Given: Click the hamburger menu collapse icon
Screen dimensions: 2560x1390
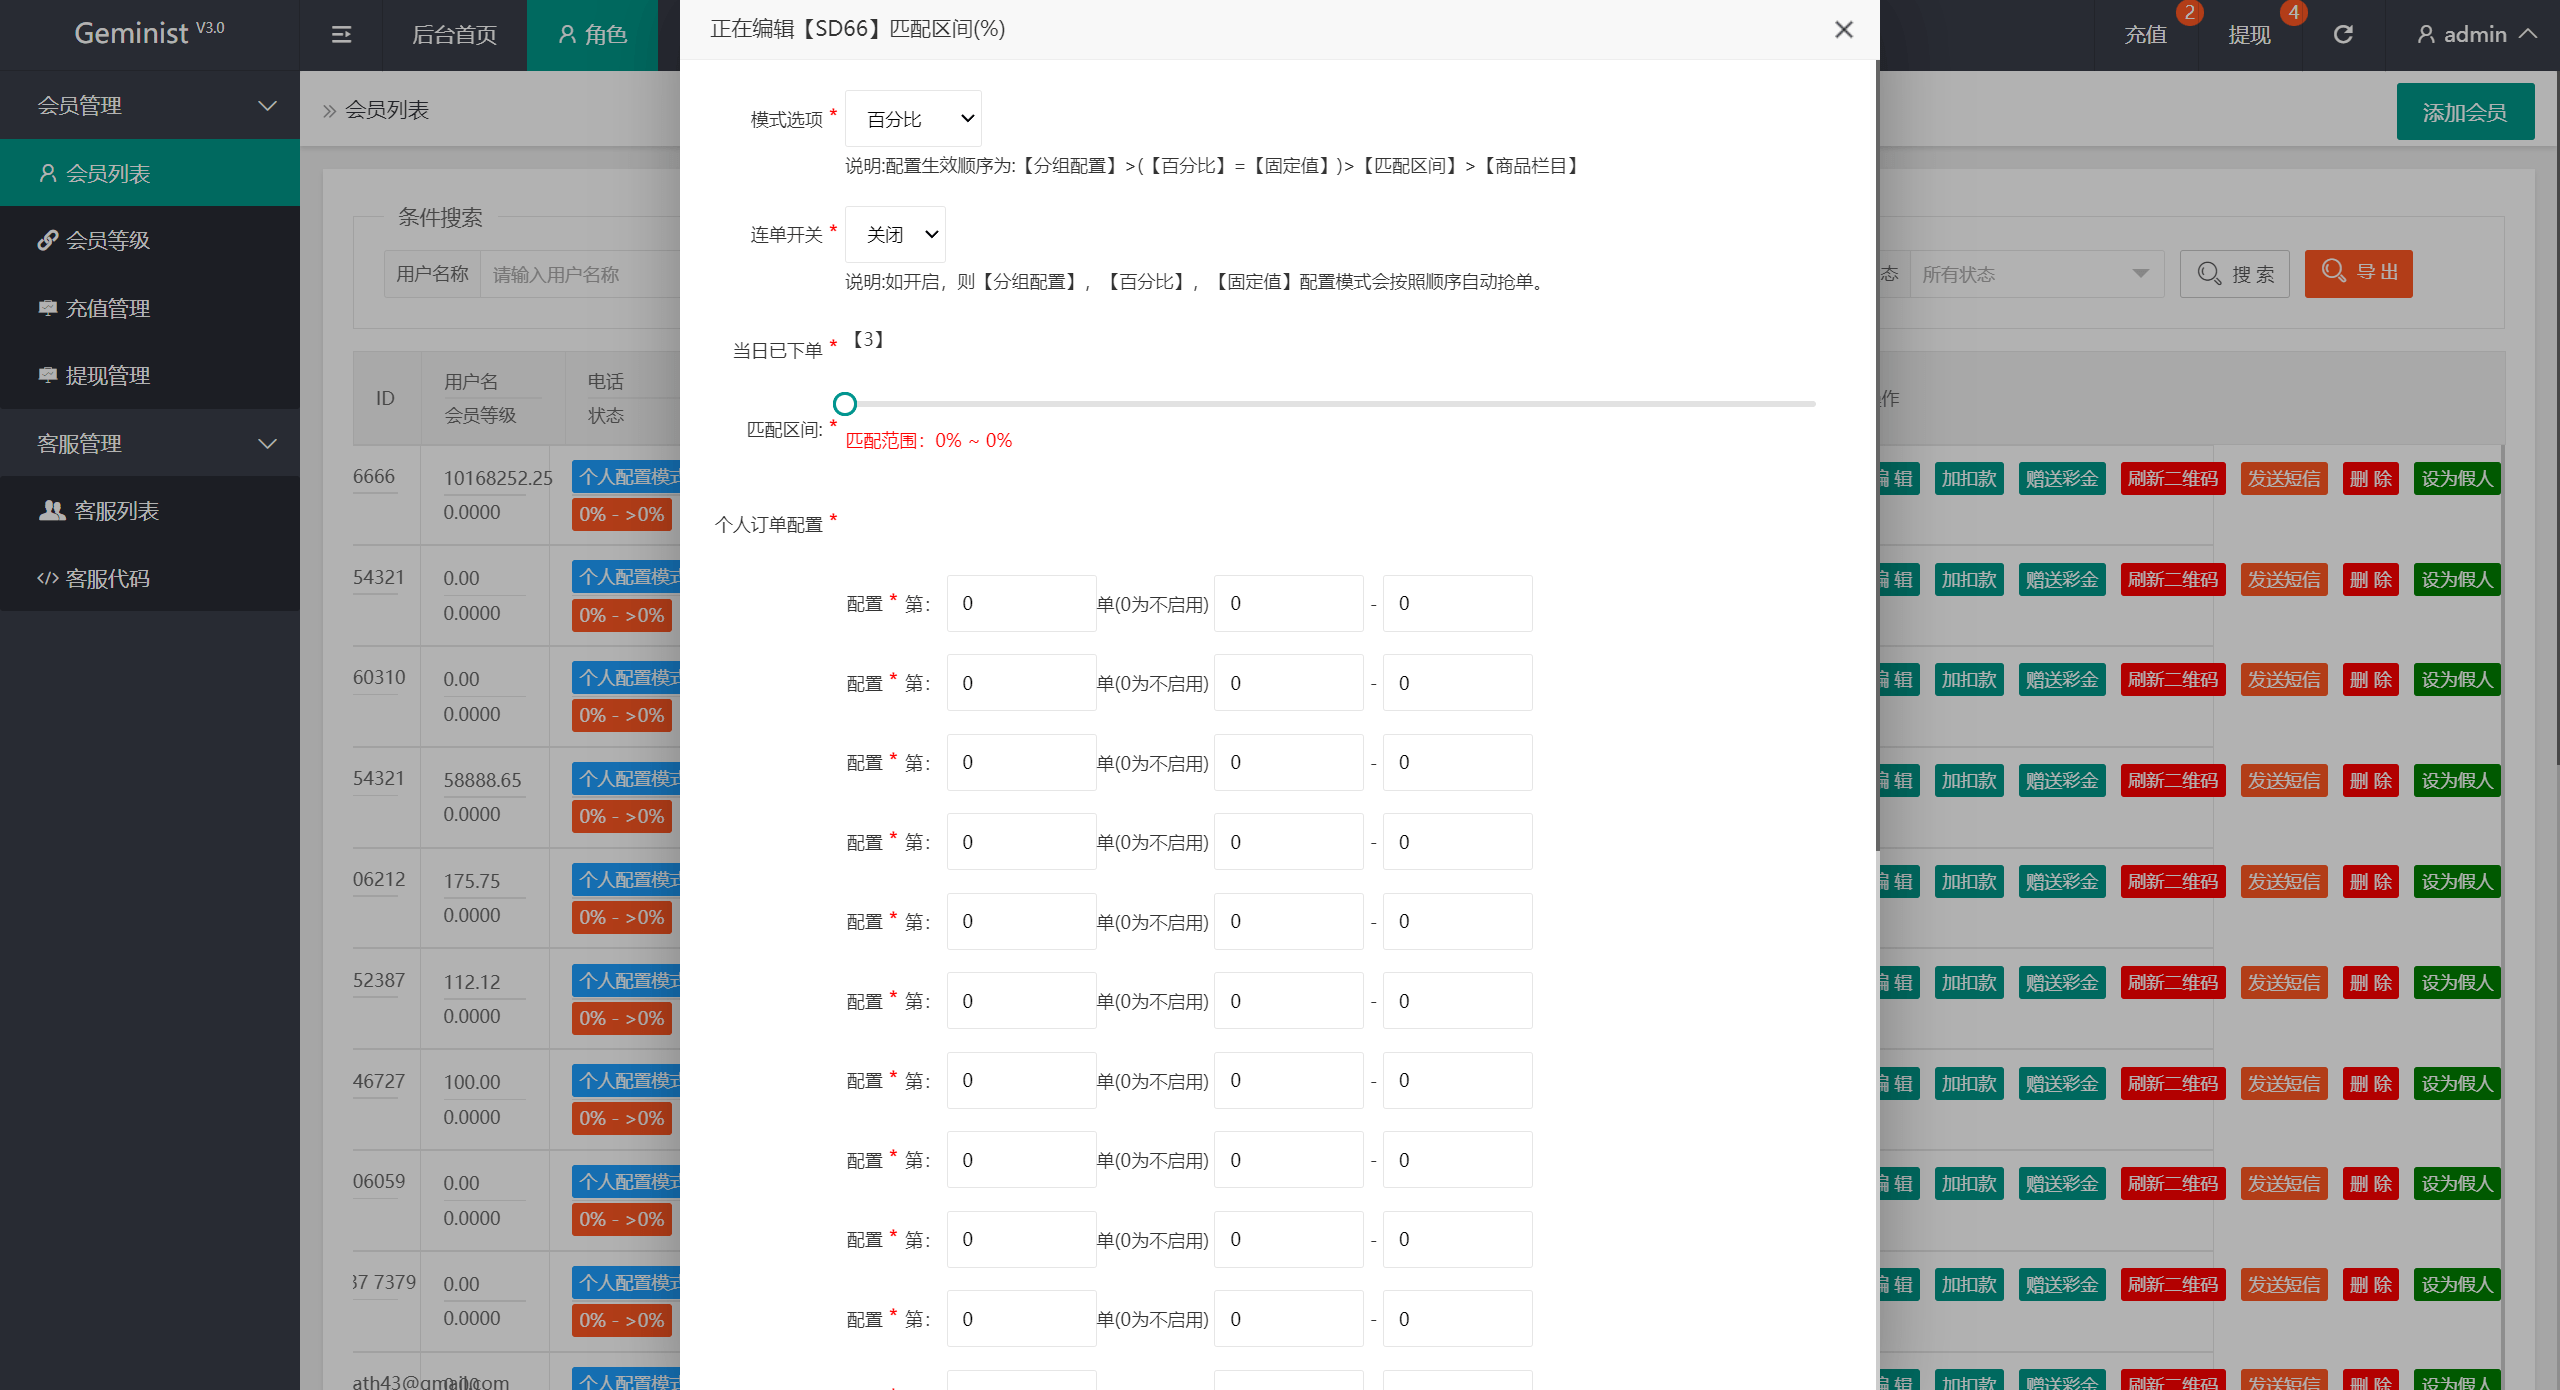Looking at the screenshot, I should pyautogui.click(x=341, y=35).
